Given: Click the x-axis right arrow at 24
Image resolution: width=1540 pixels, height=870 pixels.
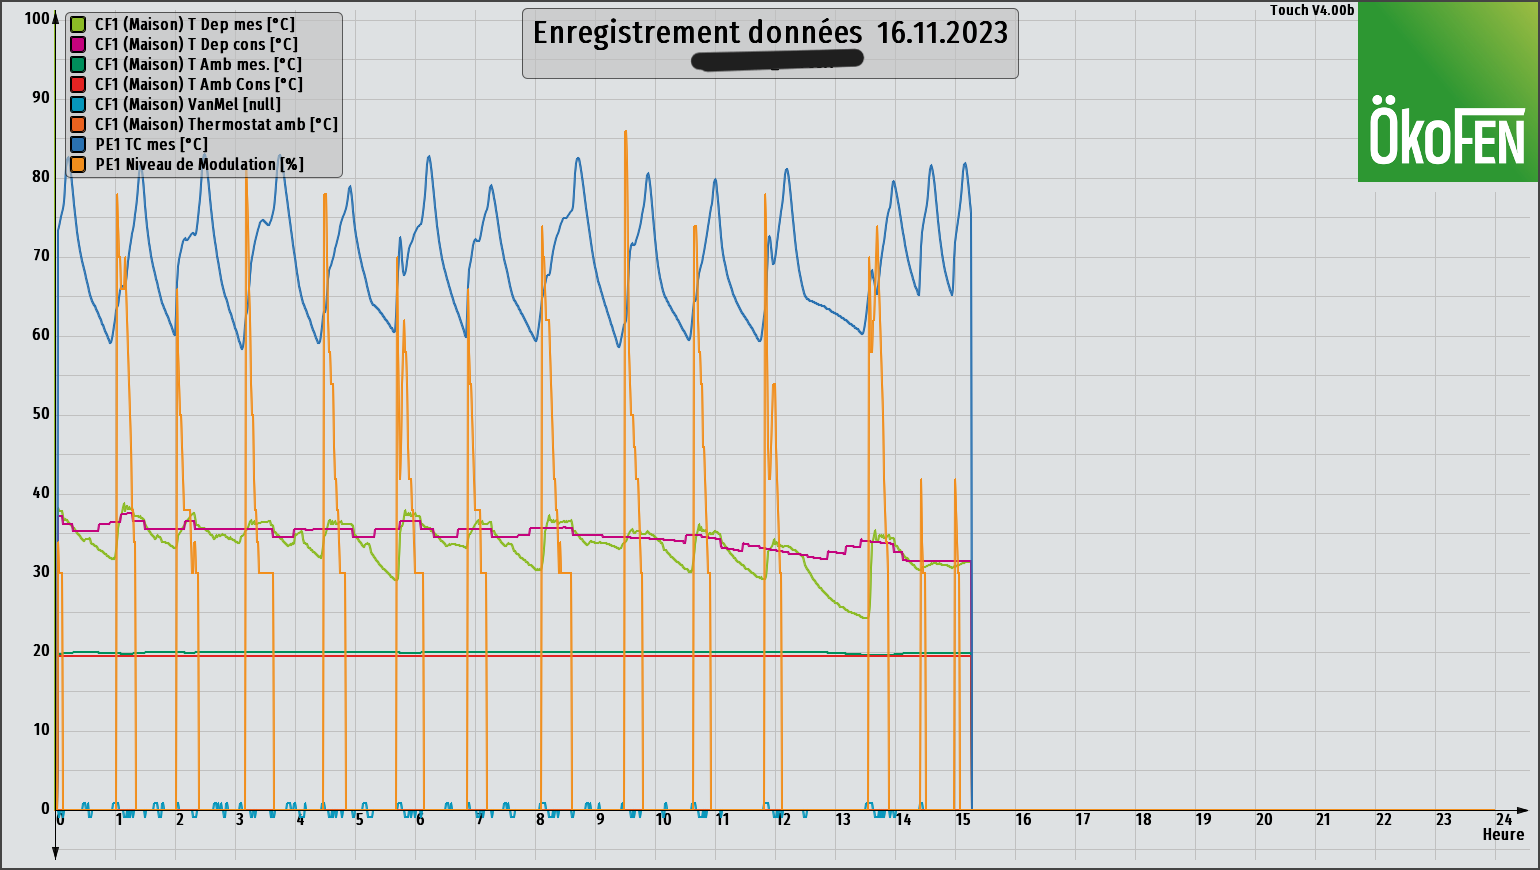Looking at the screenshot, I should tap(1523, 810).
